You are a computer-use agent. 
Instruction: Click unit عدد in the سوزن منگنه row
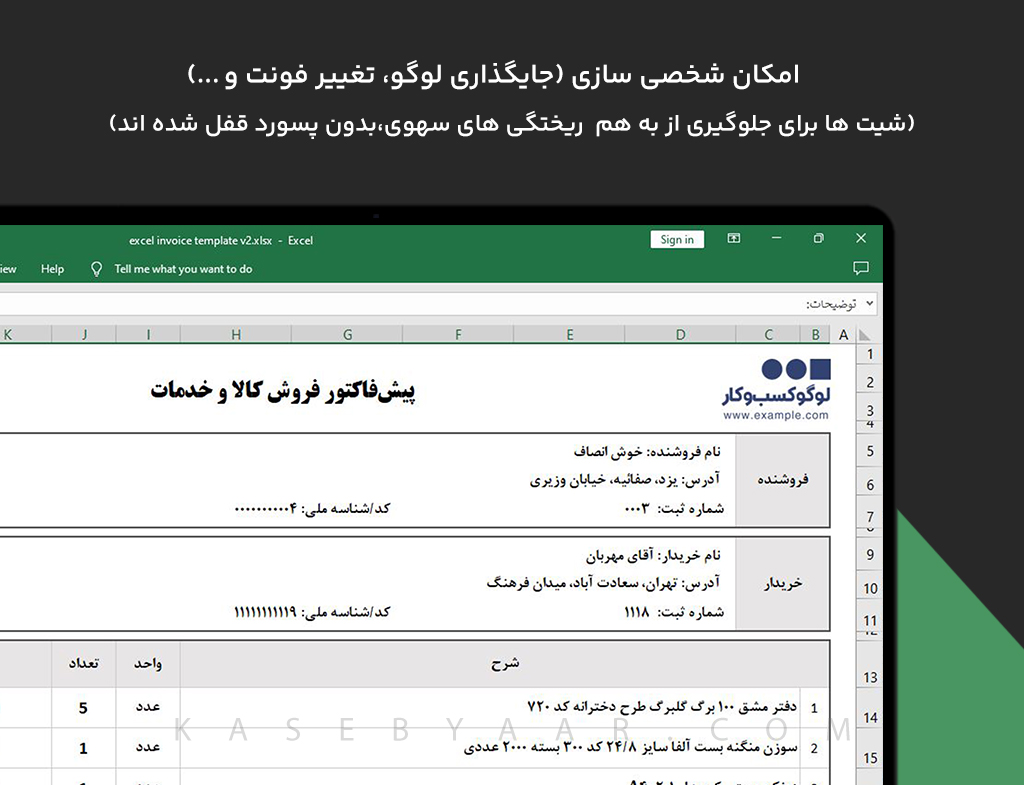click(x=148, y=747)
